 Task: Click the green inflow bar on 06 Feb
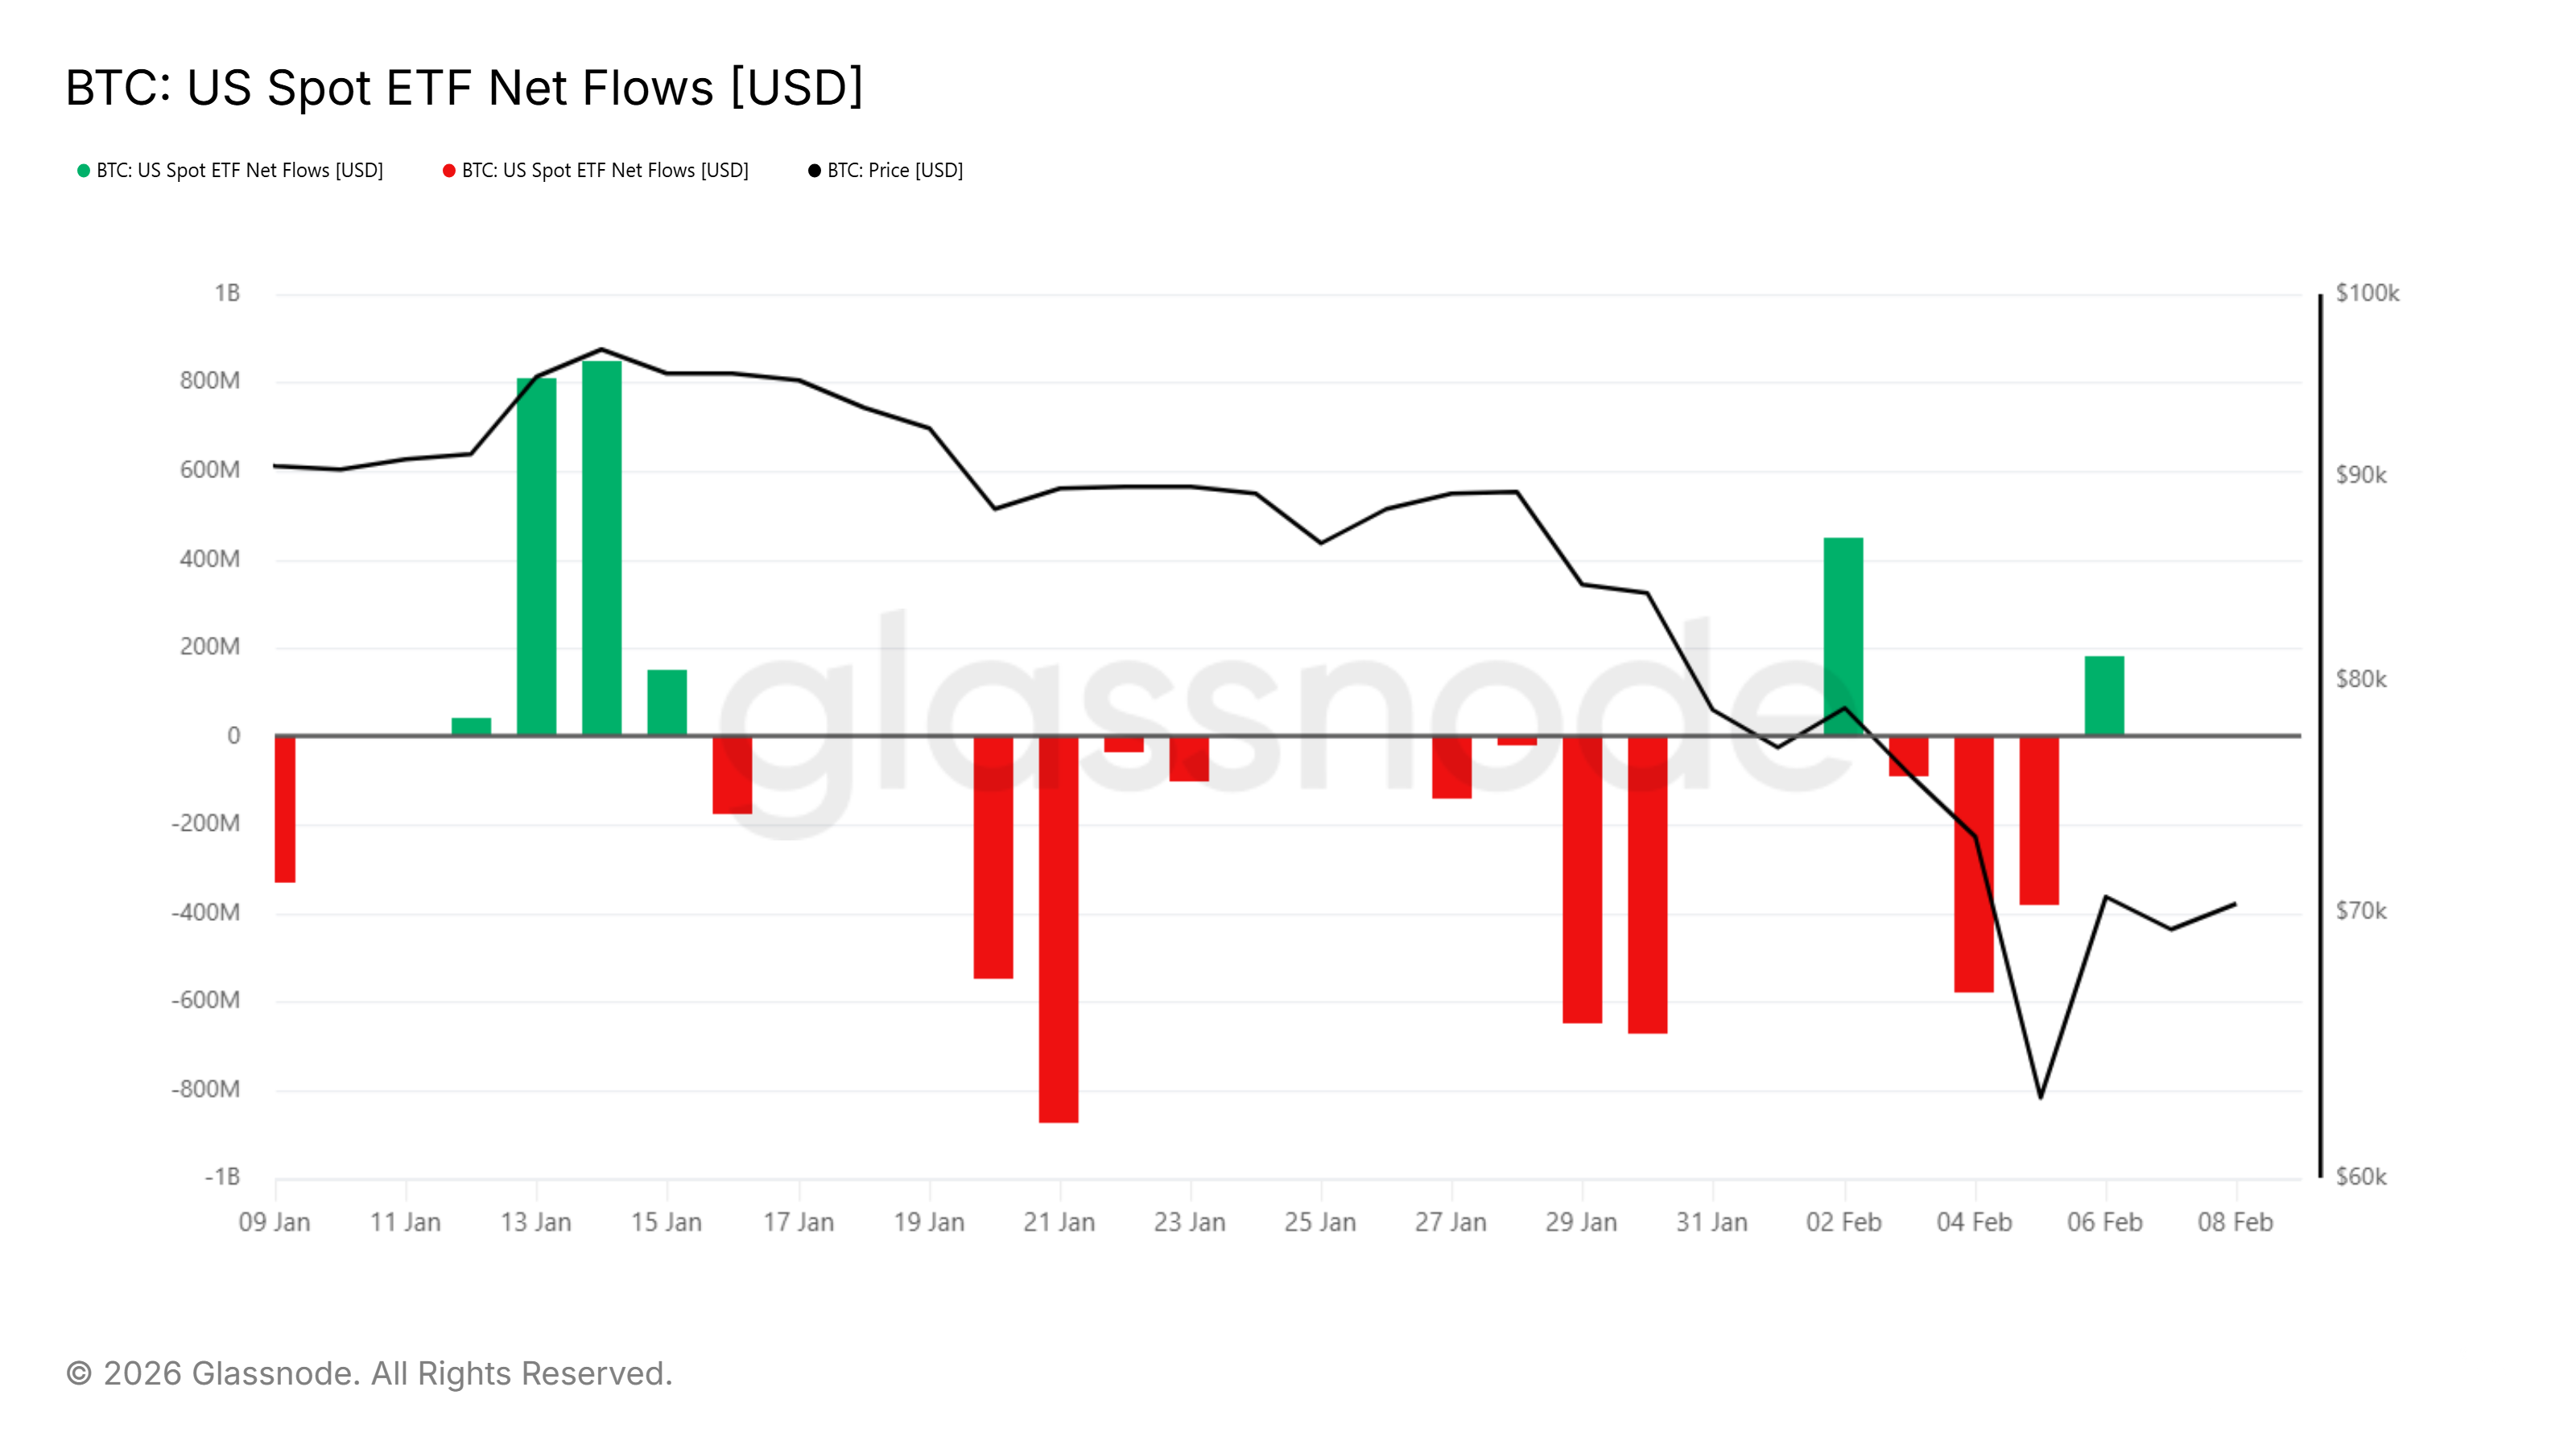tap(2104, 696)
